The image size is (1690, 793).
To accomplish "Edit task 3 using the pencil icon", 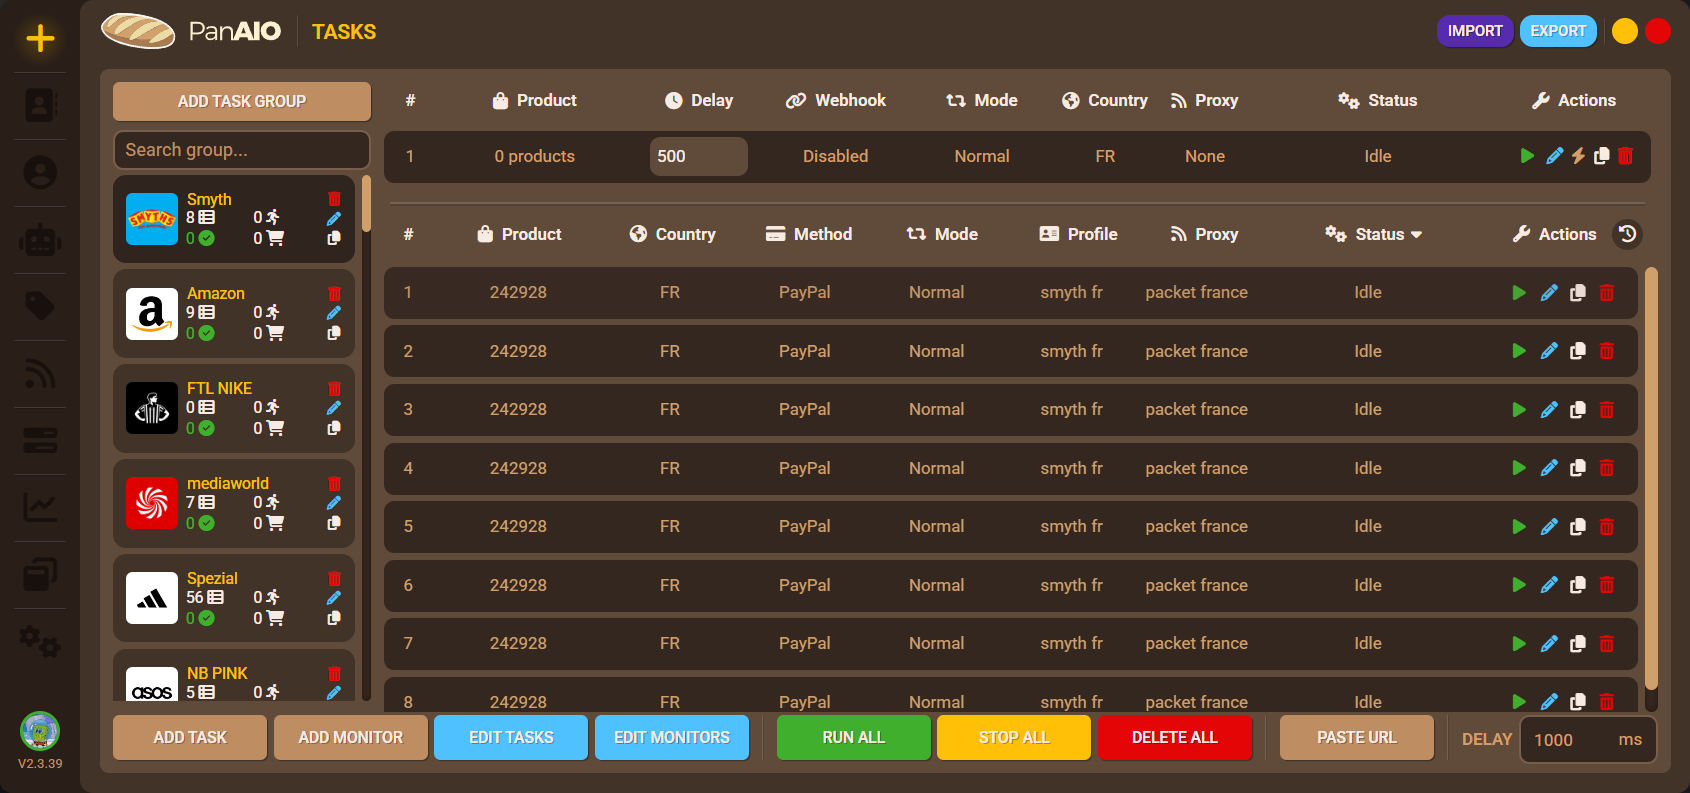I will click(x=1549, y=410).
